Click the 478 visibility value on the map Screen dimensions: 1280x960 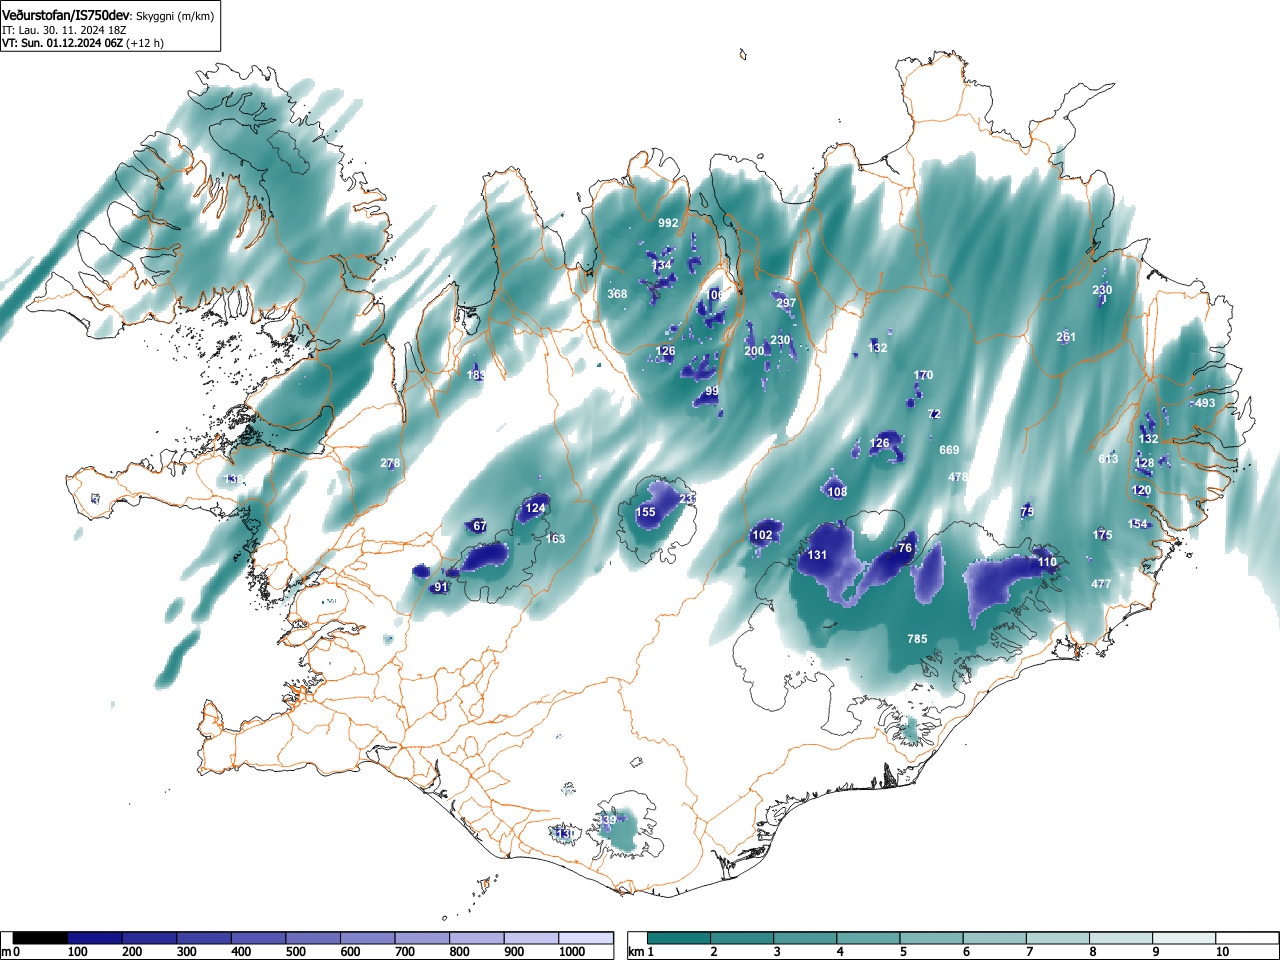pos(958,477)
